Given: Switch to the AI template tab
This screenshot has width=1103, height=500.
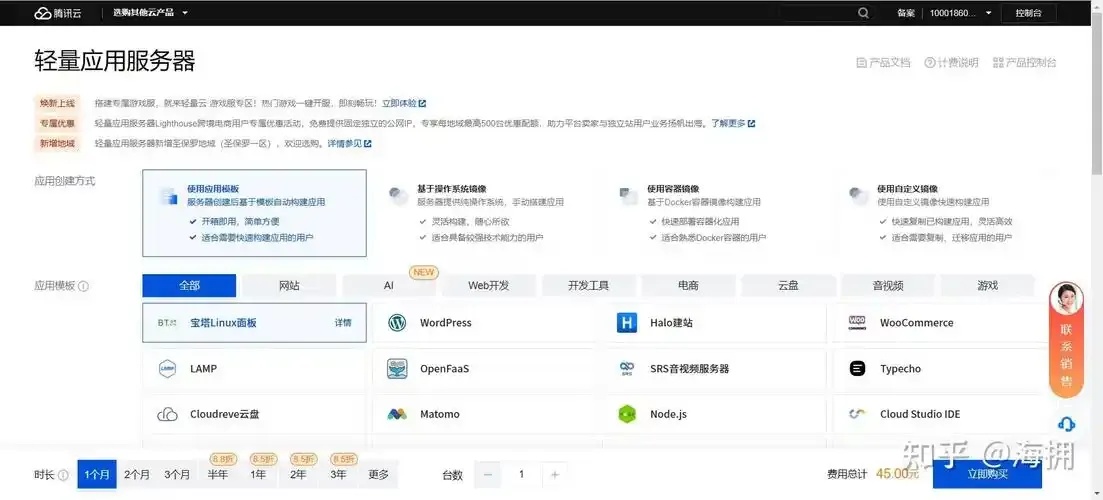Looking at the screenshot, I should pos(389,286).
